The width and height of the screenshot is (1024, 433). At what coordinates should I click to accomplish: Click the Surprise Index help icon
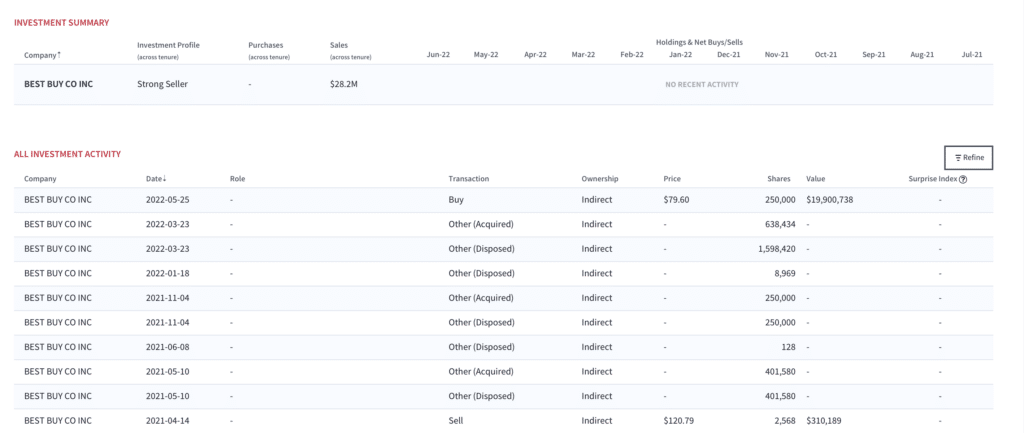pos(963,179)
